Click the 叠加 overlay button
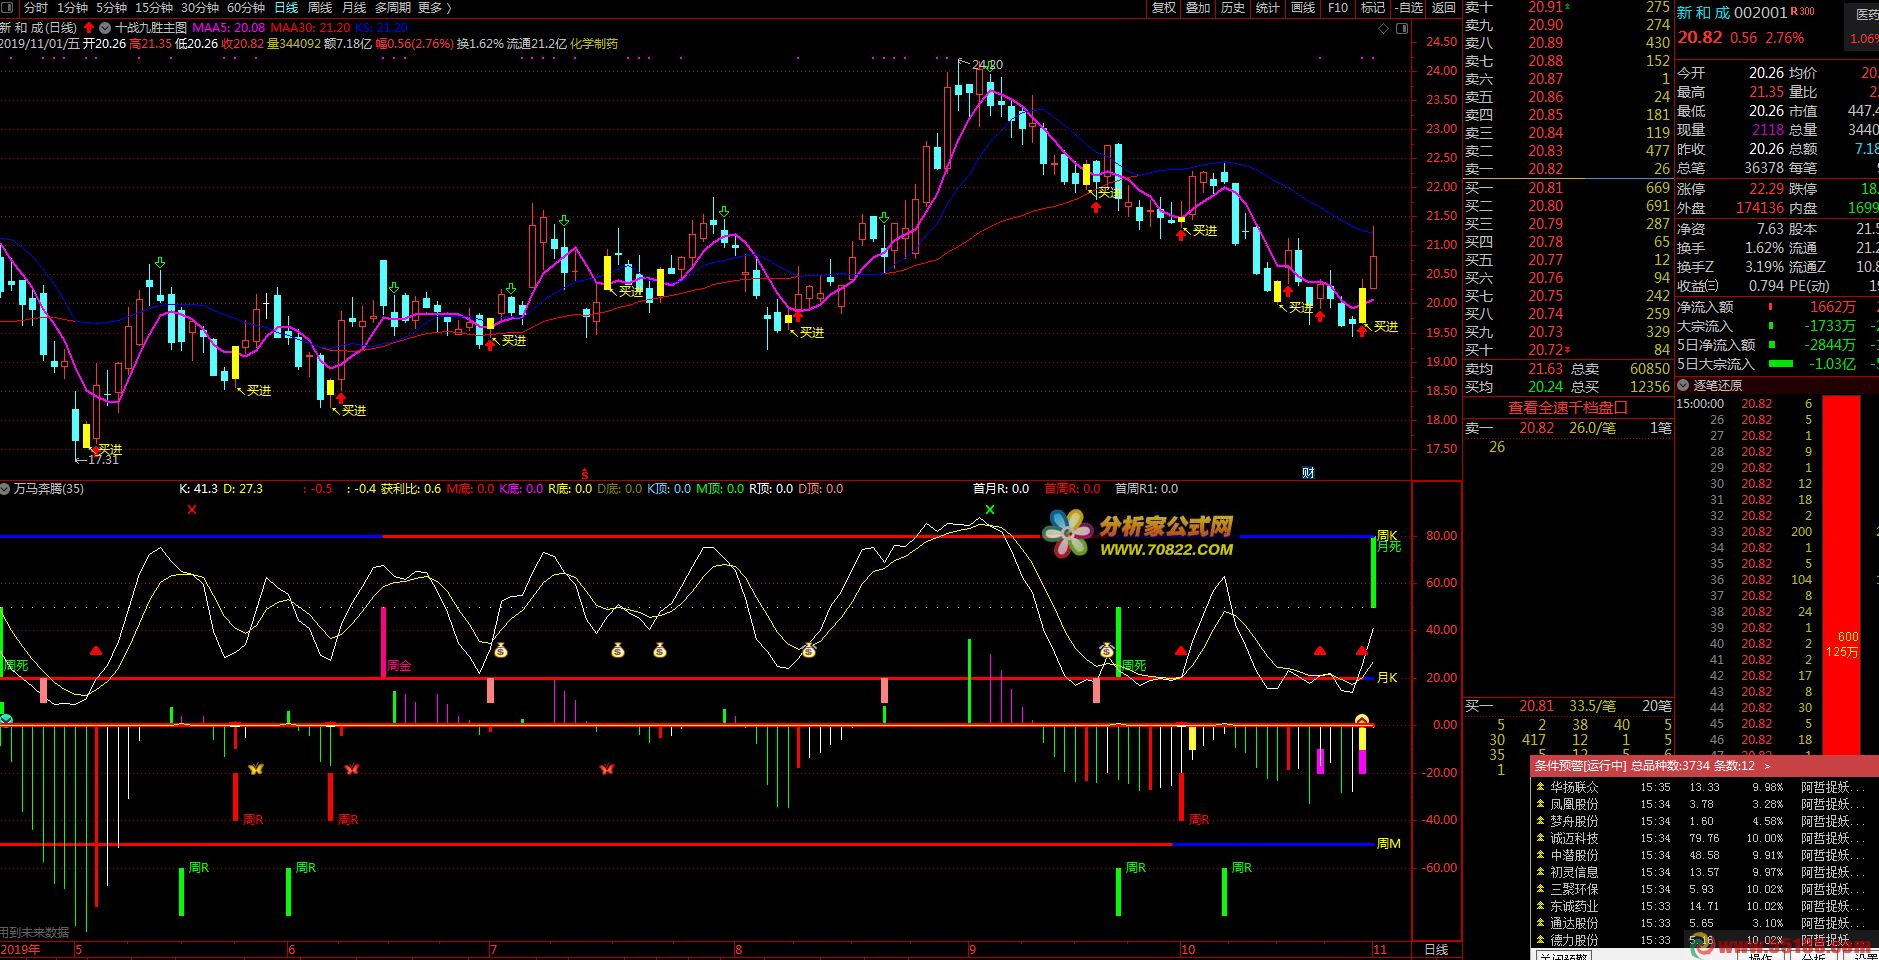This screenshot has width=1879, height=960. (x=1198, y=7)
